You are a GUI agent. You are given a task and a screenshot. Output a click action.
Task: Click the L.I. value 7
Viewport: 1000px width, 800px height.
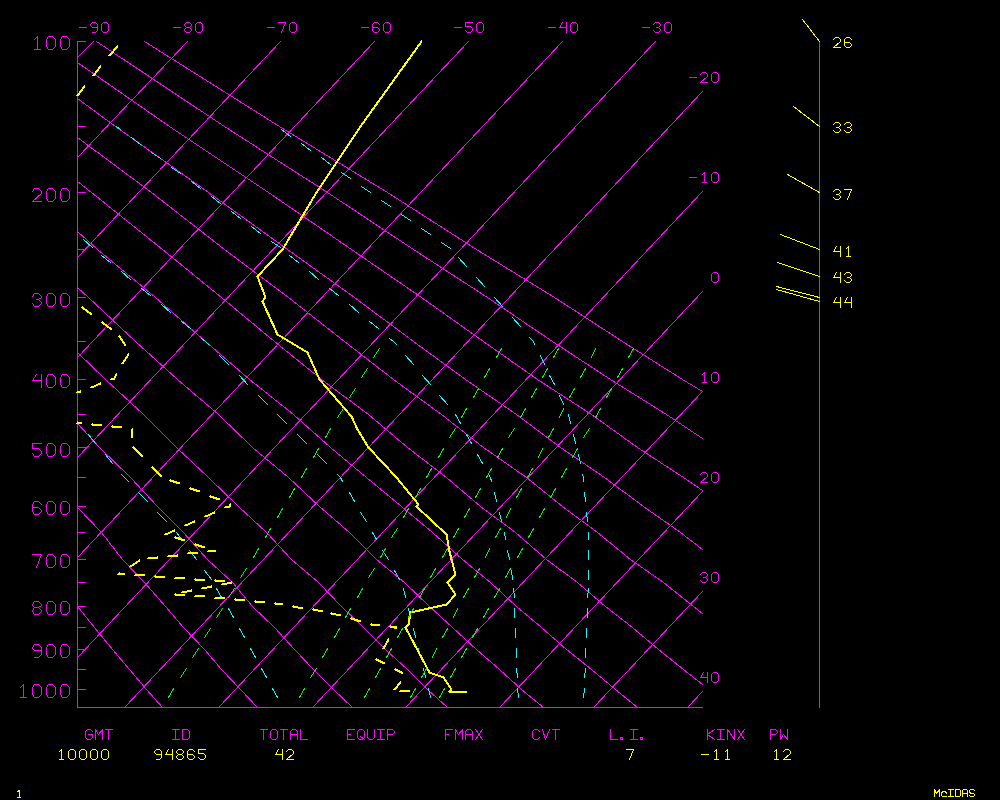click(x=630, y=755)
